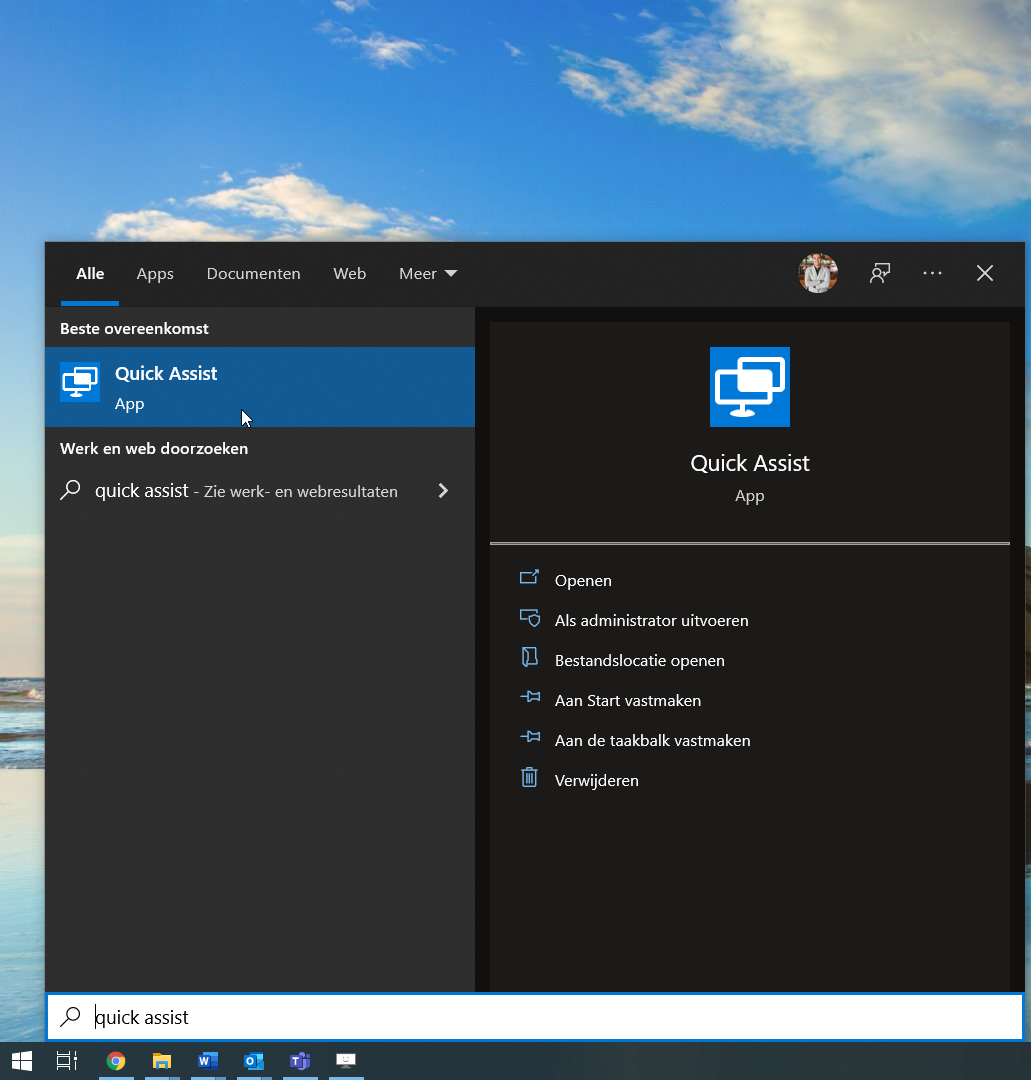
Task: Click the Beste overeenkomst heading
Action: tap(134, 329)
